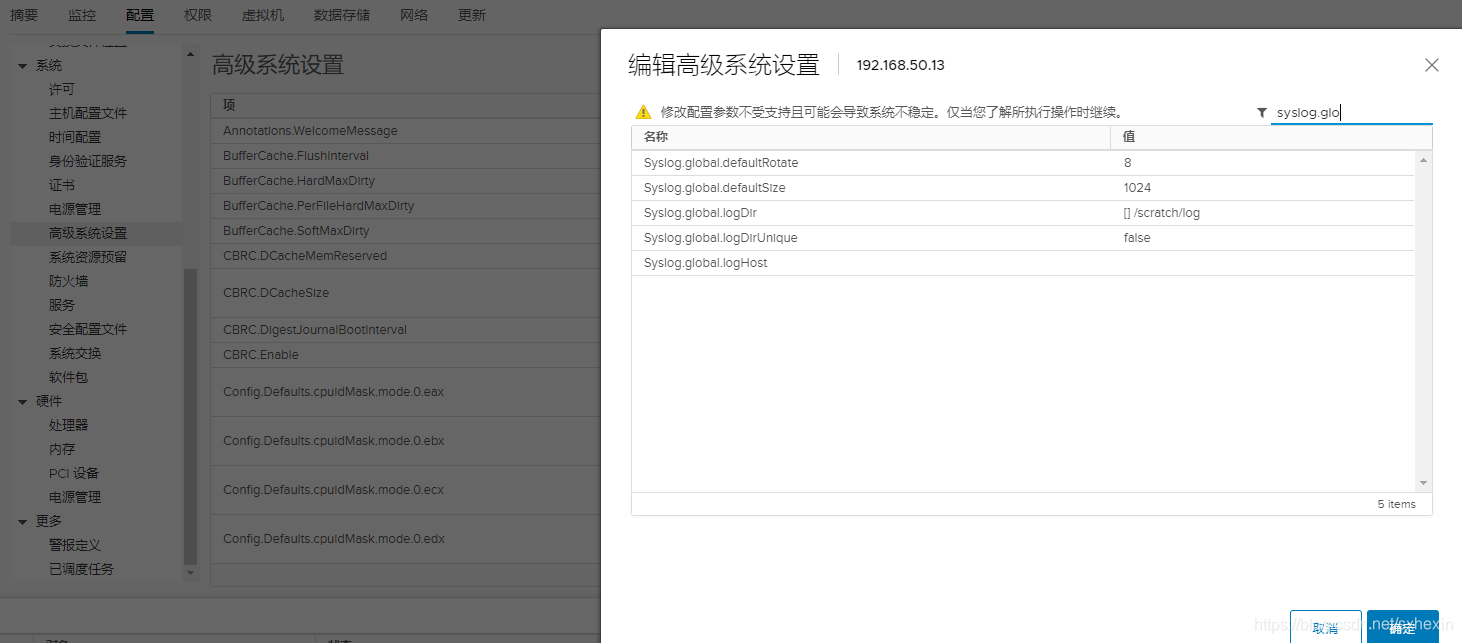Open PCI 设备 in the sidebar
Image resolution: width=1462 pixels, height=643 pixels.
[x=74, y=473]
